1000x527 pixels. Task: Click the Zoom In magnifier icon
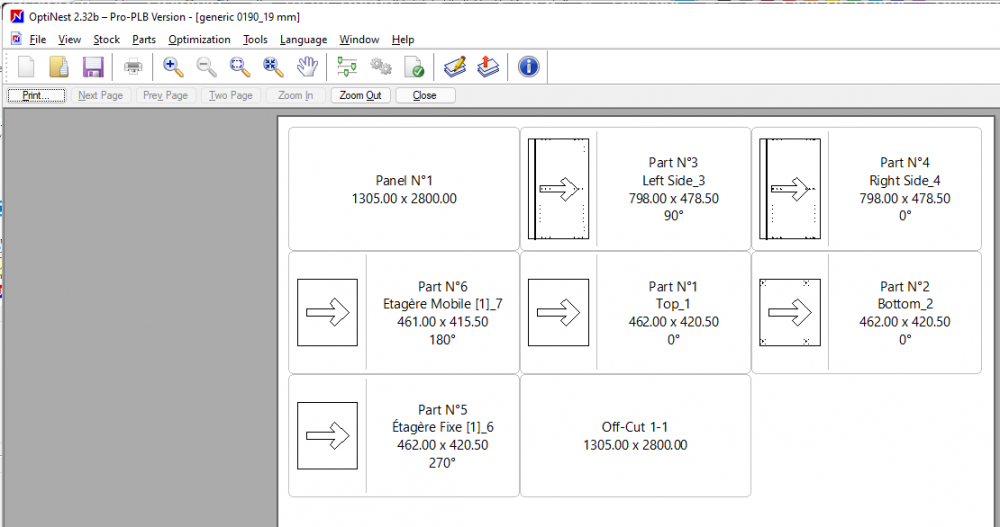coord(173,66)
